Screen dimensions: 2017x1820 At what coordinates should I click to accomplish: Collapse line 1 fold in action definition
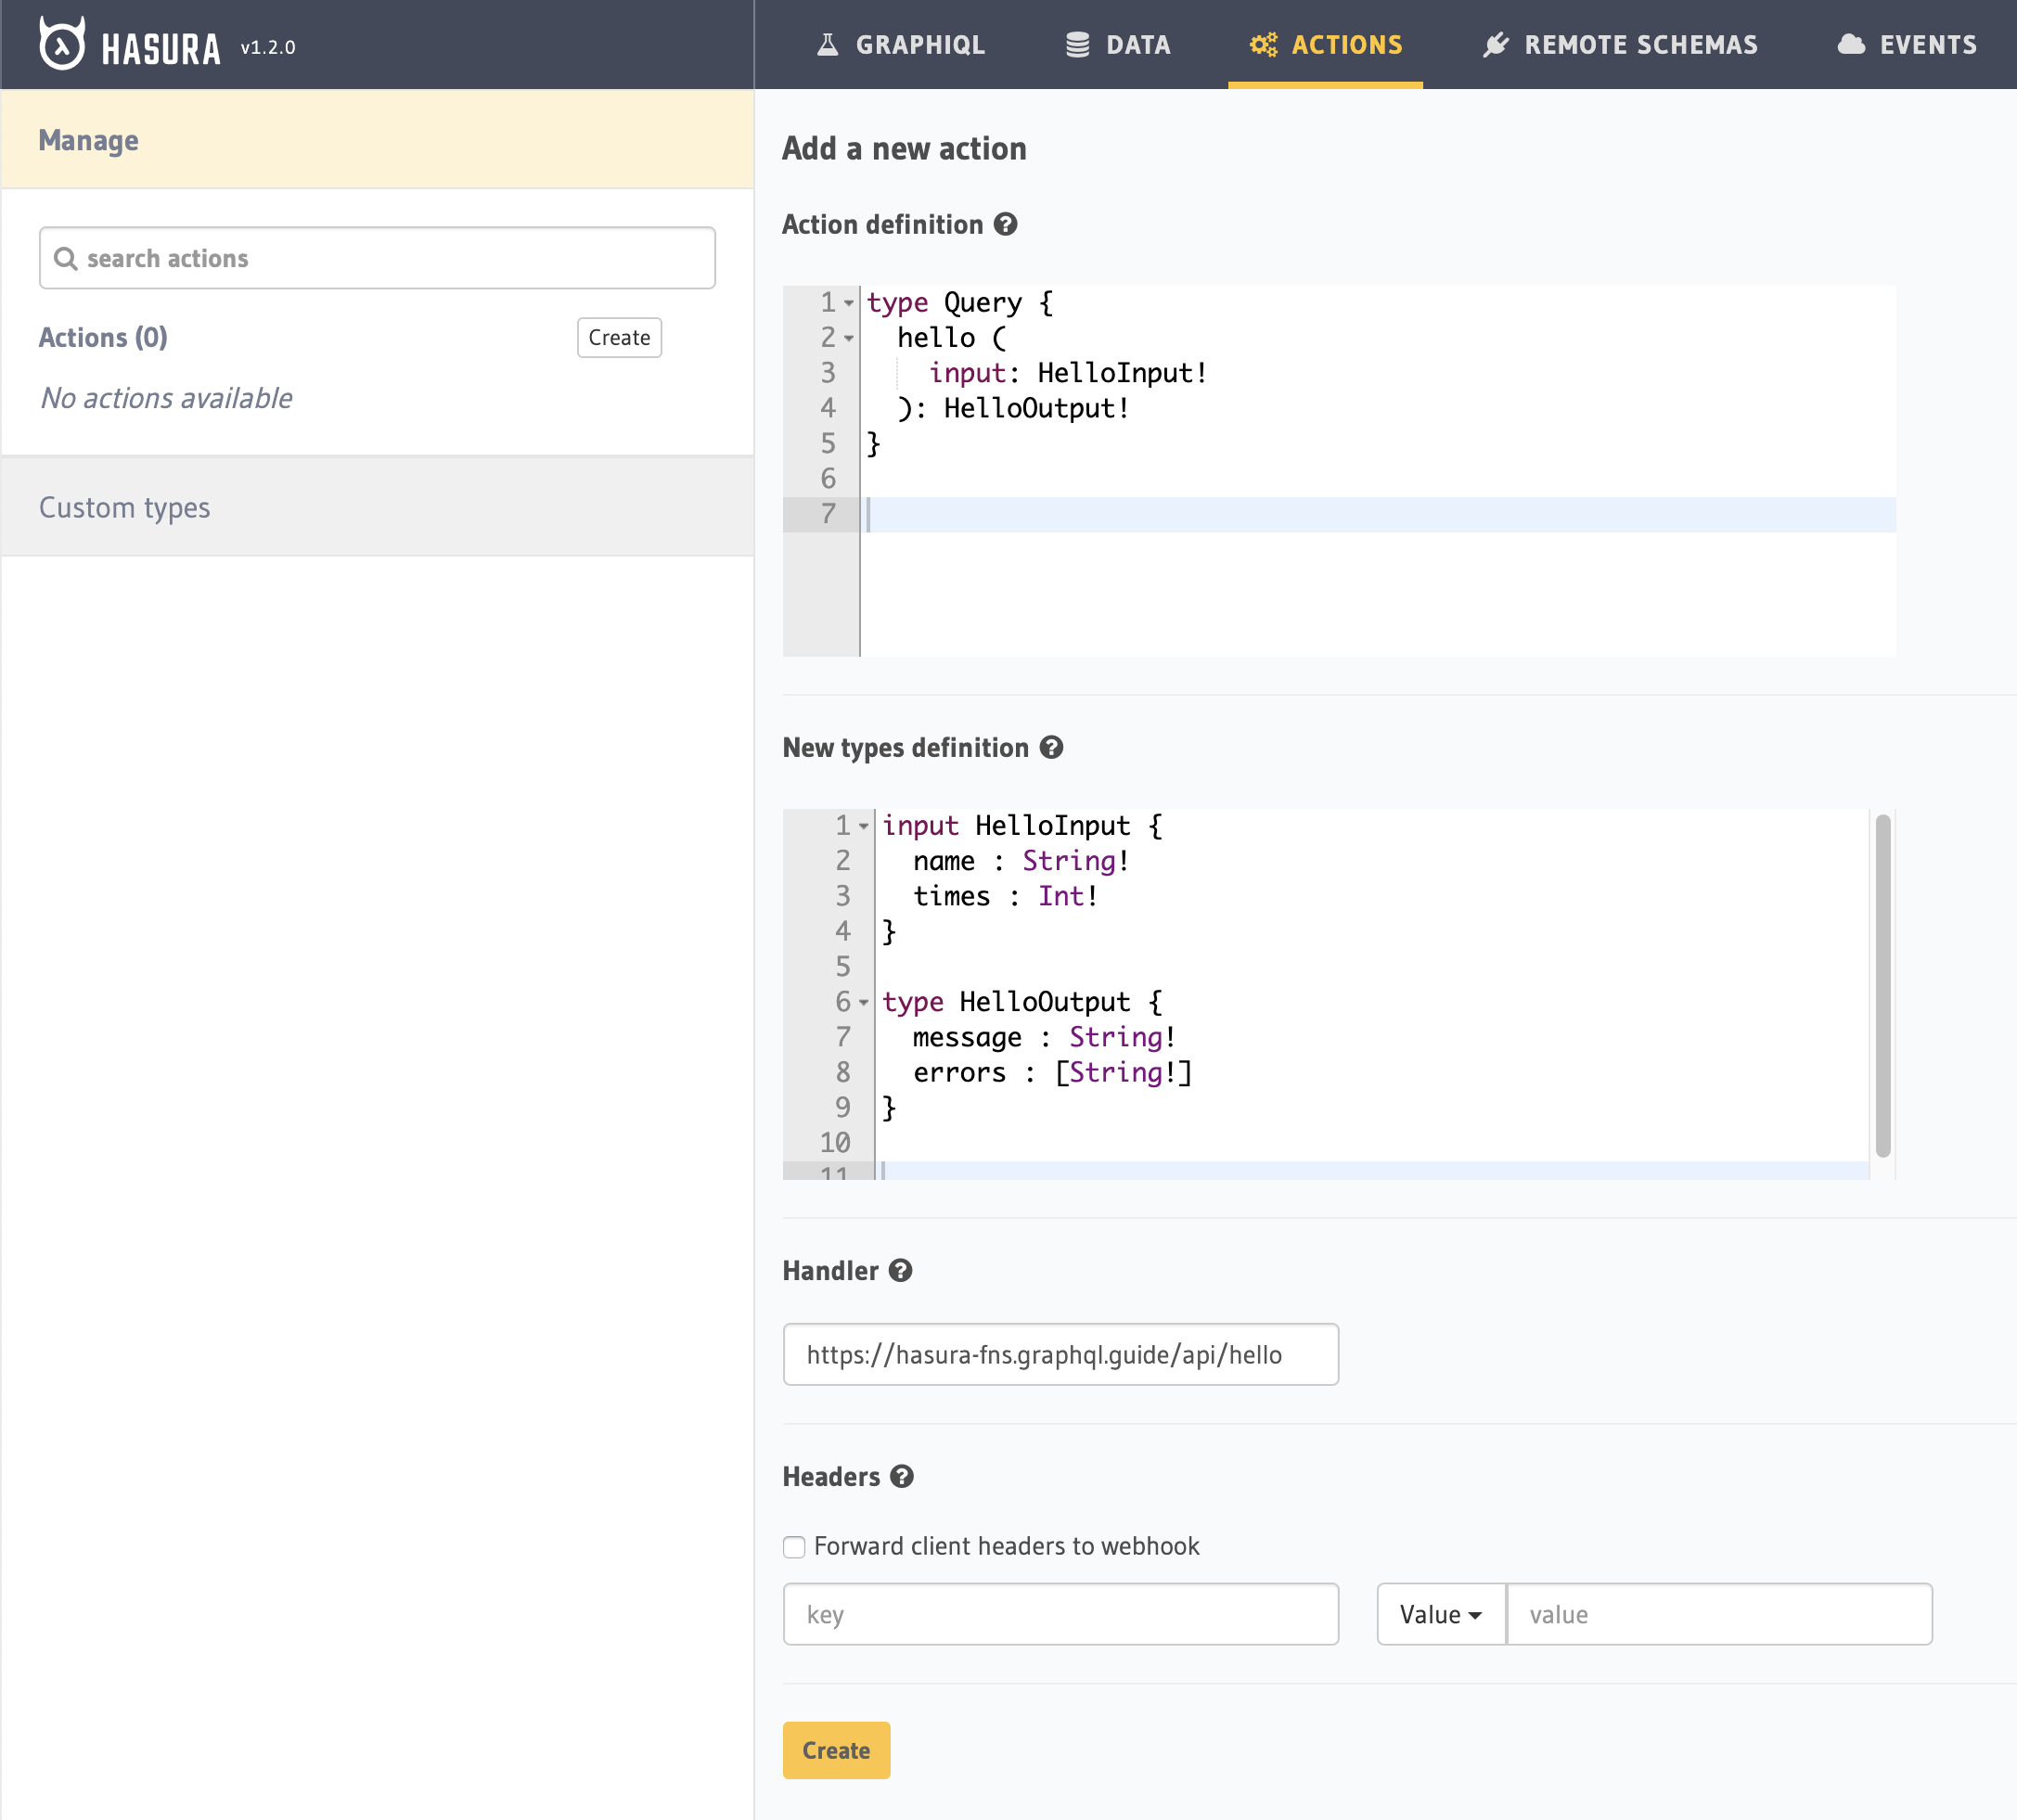click(x=849, y=302)
